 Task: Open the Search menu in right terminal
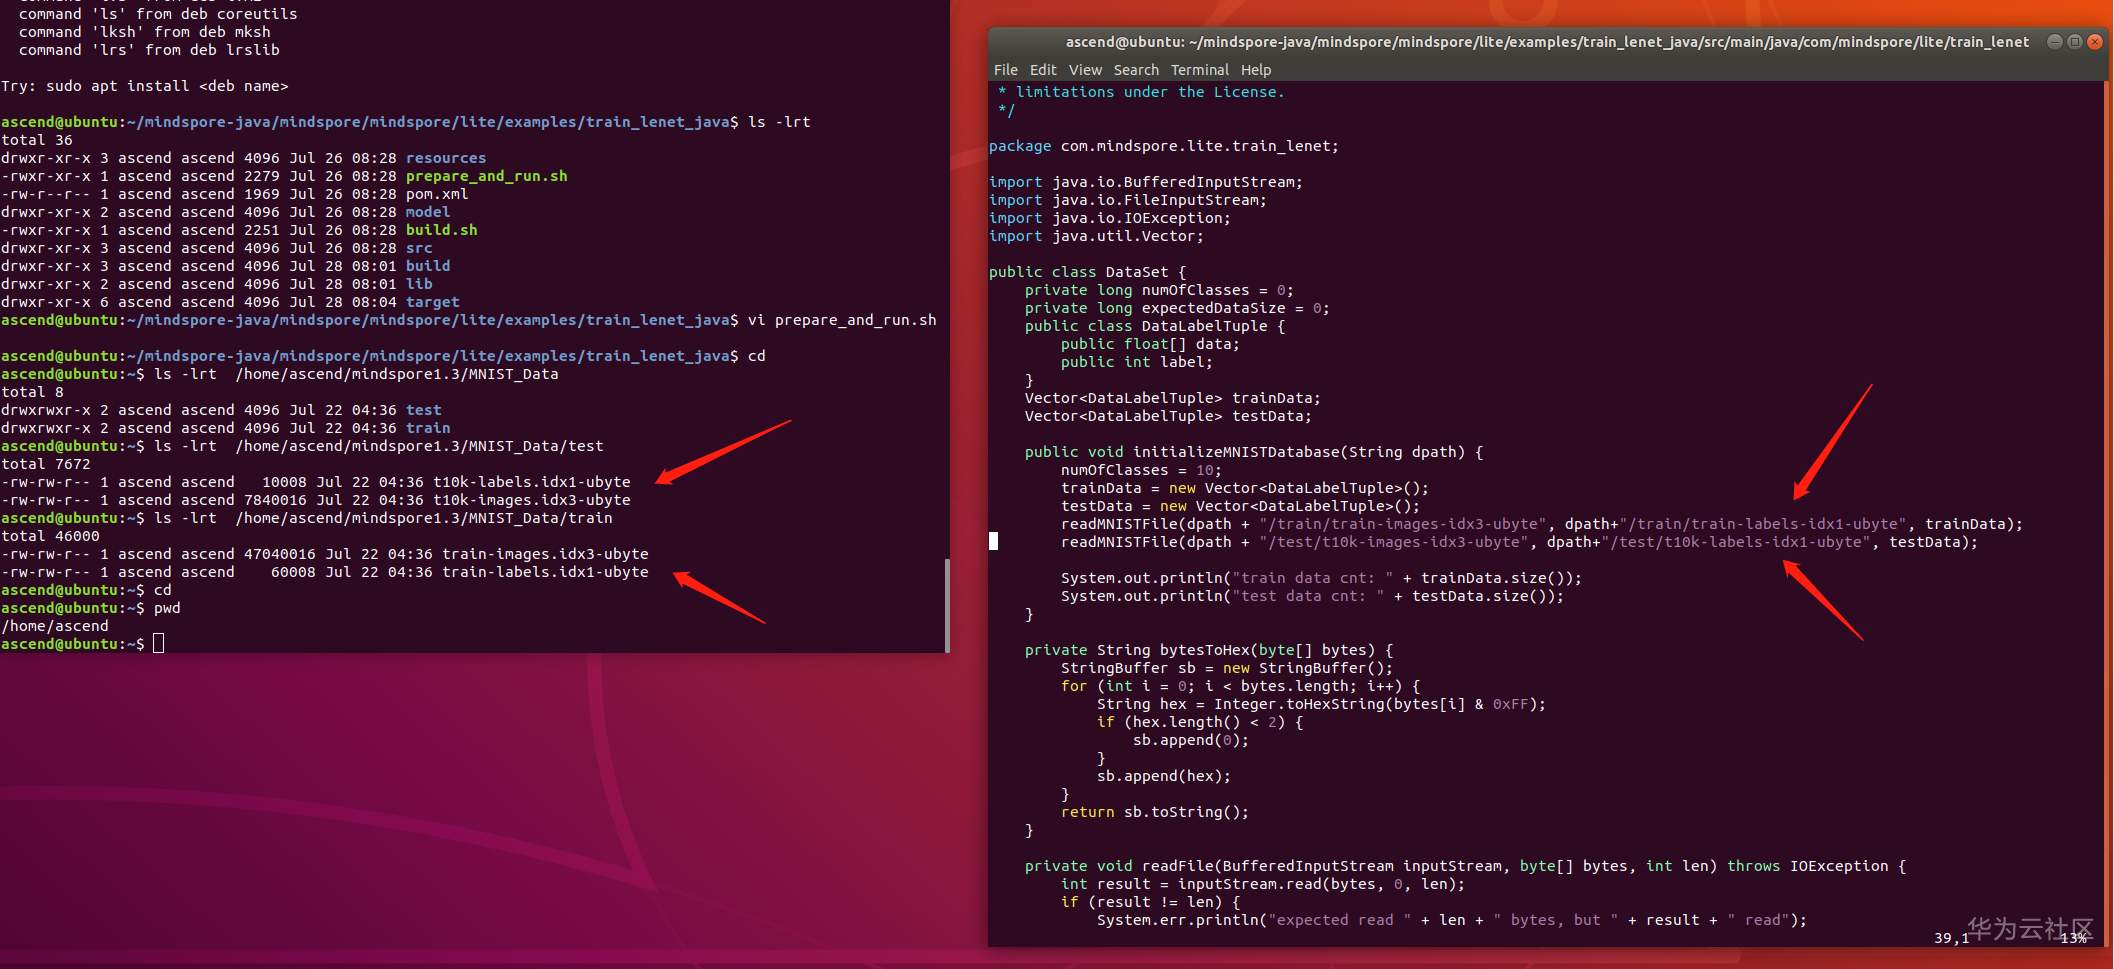click(1136, 70)
